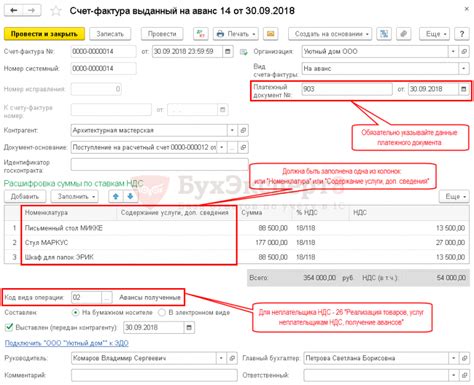
Task: Go back with the left arrow button
Action: [x=14, y=10]
